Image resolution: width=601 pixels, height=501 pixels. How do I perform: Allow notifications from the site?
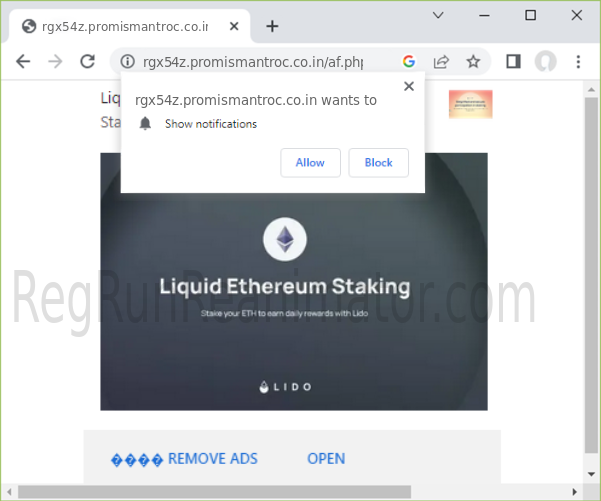click(310, 163)
